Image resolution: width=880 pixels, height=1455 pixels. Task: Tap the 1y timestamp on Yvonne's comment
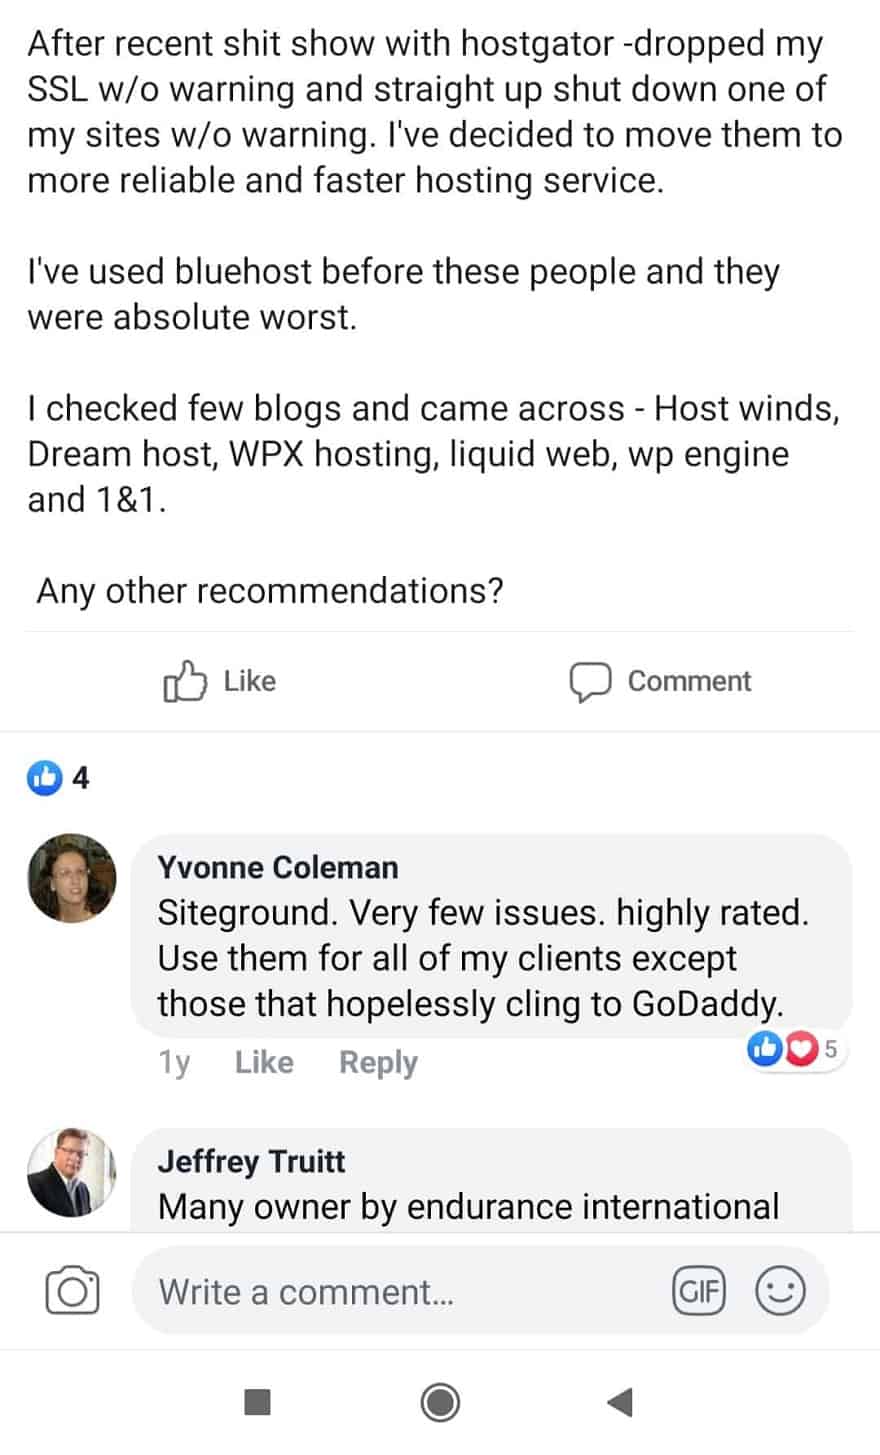[174, 1062]
